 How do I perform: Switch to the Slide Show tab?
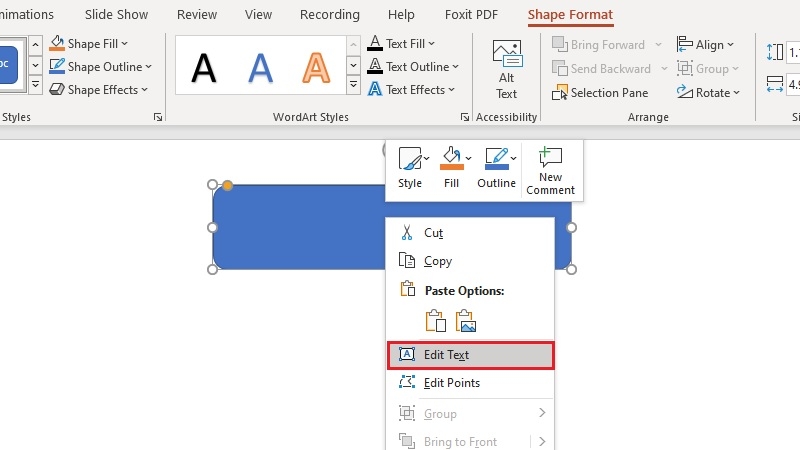coord(116,15)
